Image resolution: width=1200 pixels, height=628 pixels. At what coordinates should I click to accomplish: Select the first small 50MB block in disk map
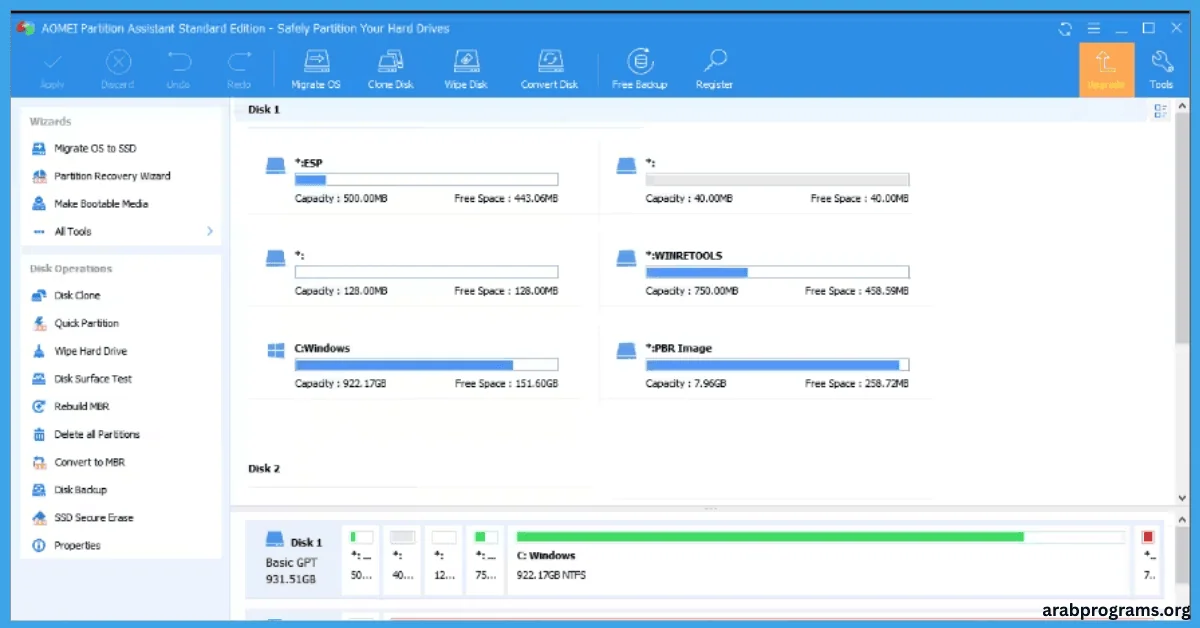tap(362, 558)
